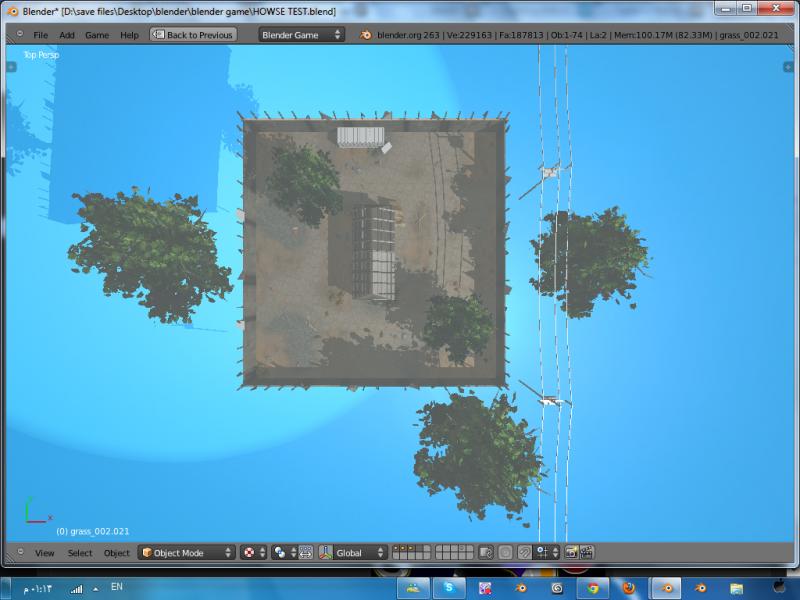Open the Add menu
The image size is (800, 600).
pyautogui.click(x=67, y=35)
